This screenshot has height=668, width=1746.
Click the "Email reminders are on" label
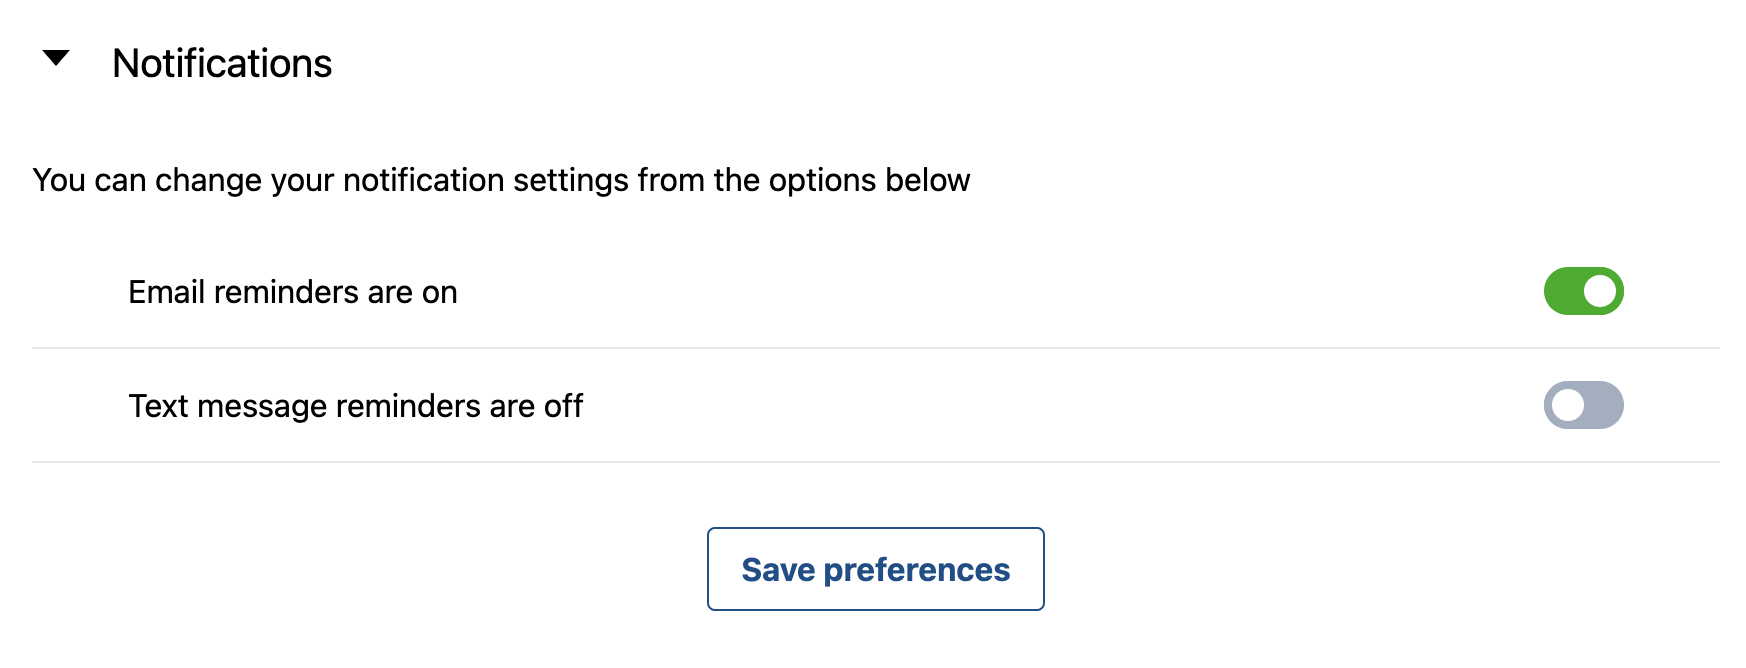[x=293, y=292]
